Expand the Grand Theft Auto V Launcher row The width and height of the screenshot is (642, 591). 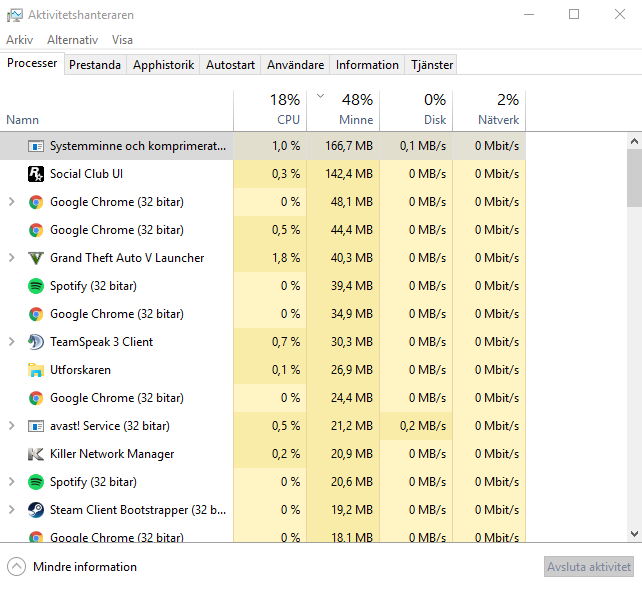pyautogui.click(x=12, y=258)
